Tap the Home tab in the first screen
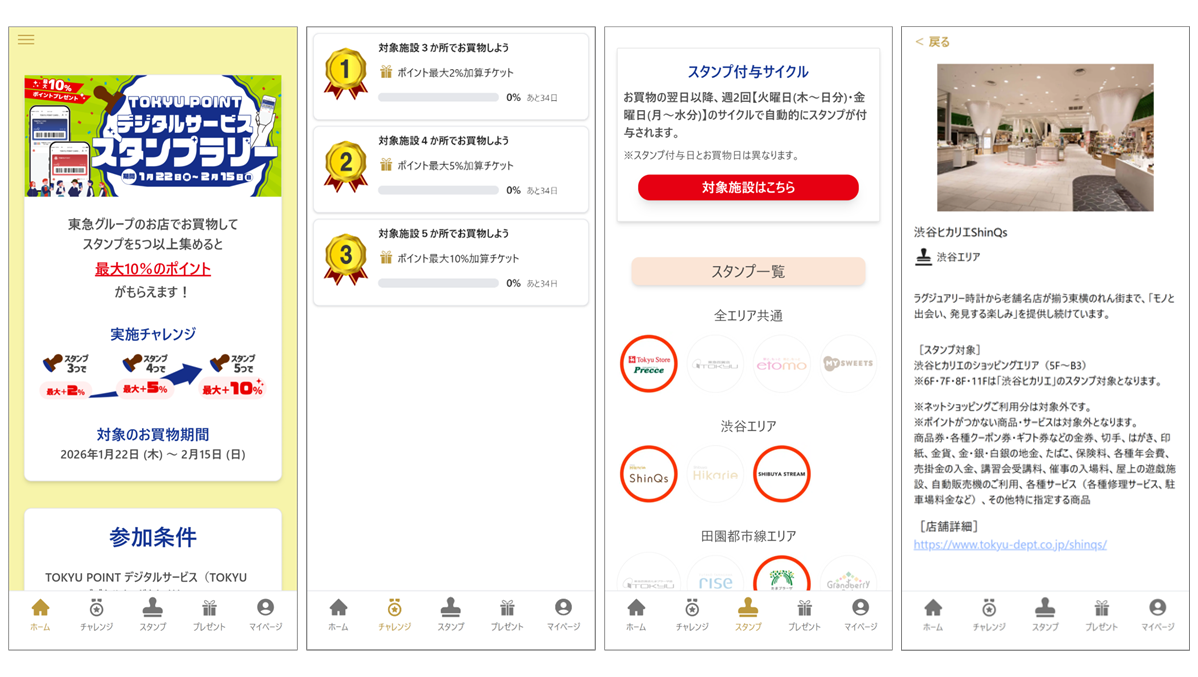Viewport: 1198px width, 677px height. click(40, 614)
